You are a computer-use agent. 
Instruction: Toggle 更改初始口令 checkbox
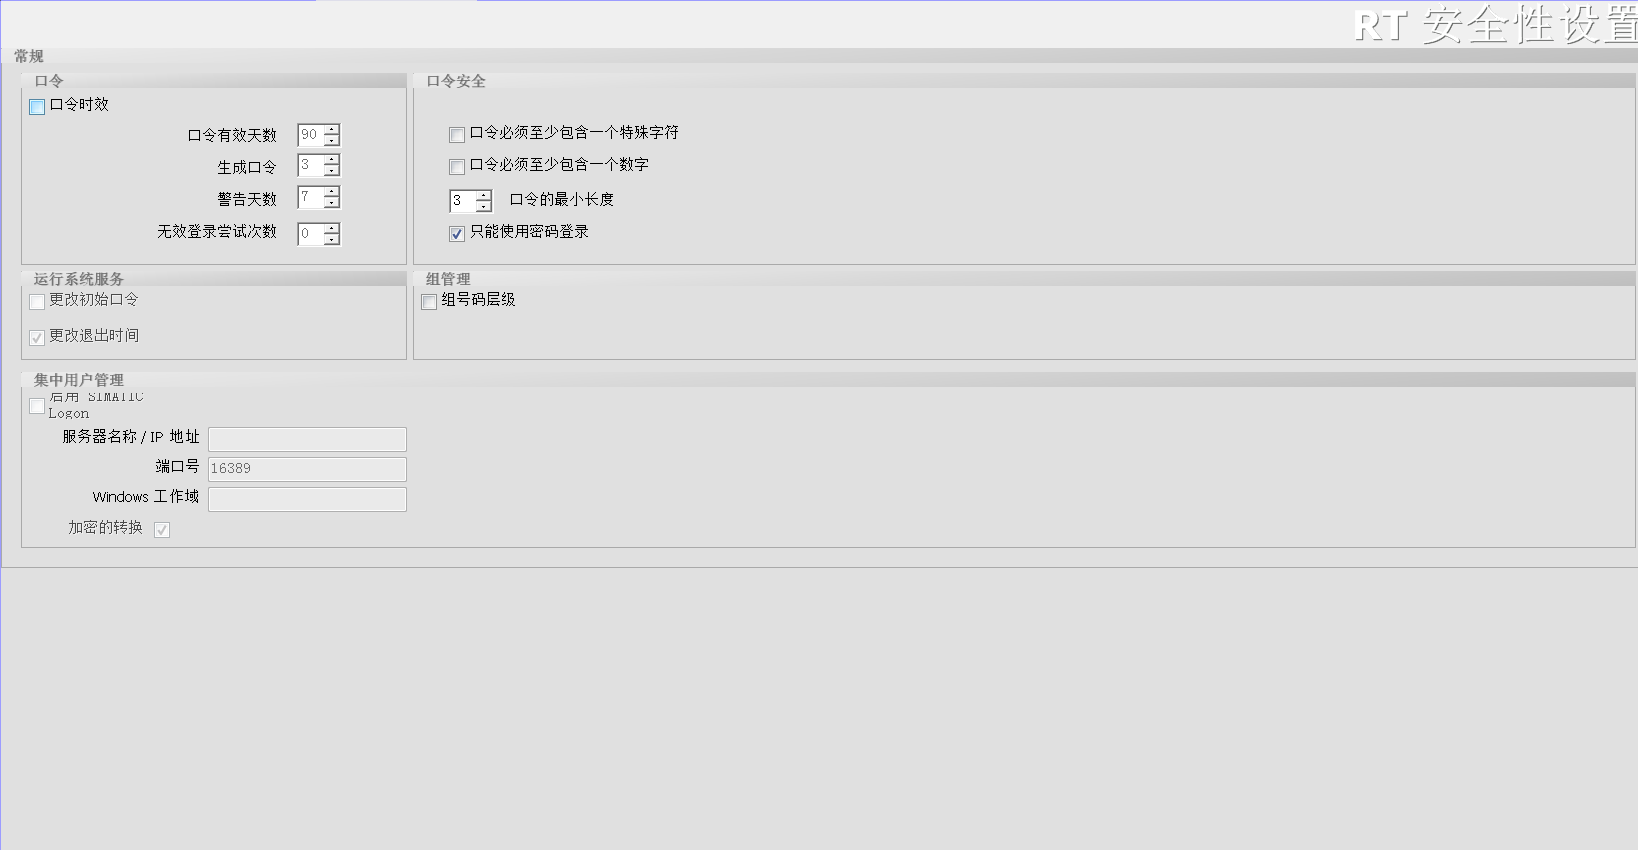(37, 302)
